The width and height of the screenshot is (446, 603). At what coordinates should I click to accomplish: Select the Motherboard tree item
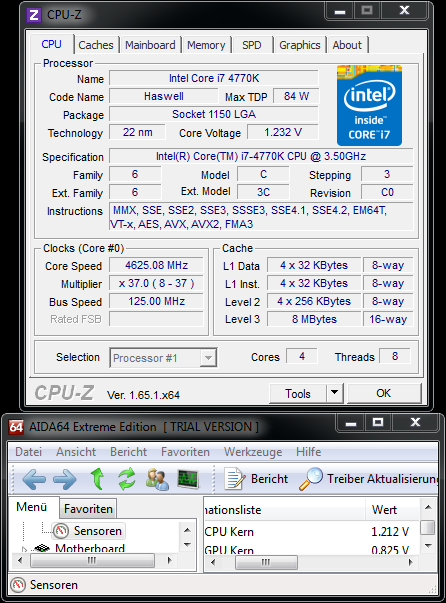[90, 548]
